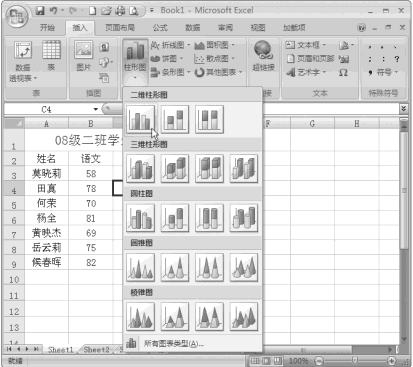Image resolution: width=413 pixels, height=367 pixels.
Task: Click the vertical scrollbar thumb
Action: [x=404, y=190]
